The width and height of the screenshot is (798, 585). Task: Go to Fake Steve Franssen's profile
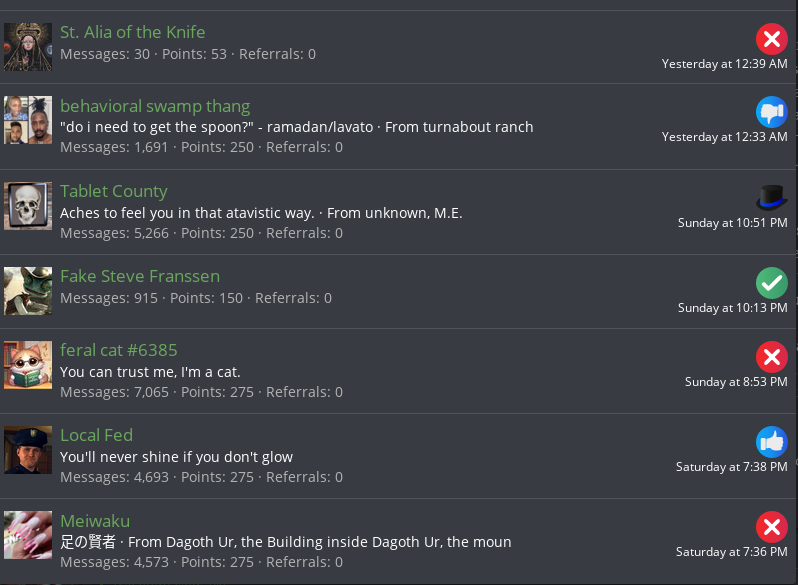tap(140, 276)
